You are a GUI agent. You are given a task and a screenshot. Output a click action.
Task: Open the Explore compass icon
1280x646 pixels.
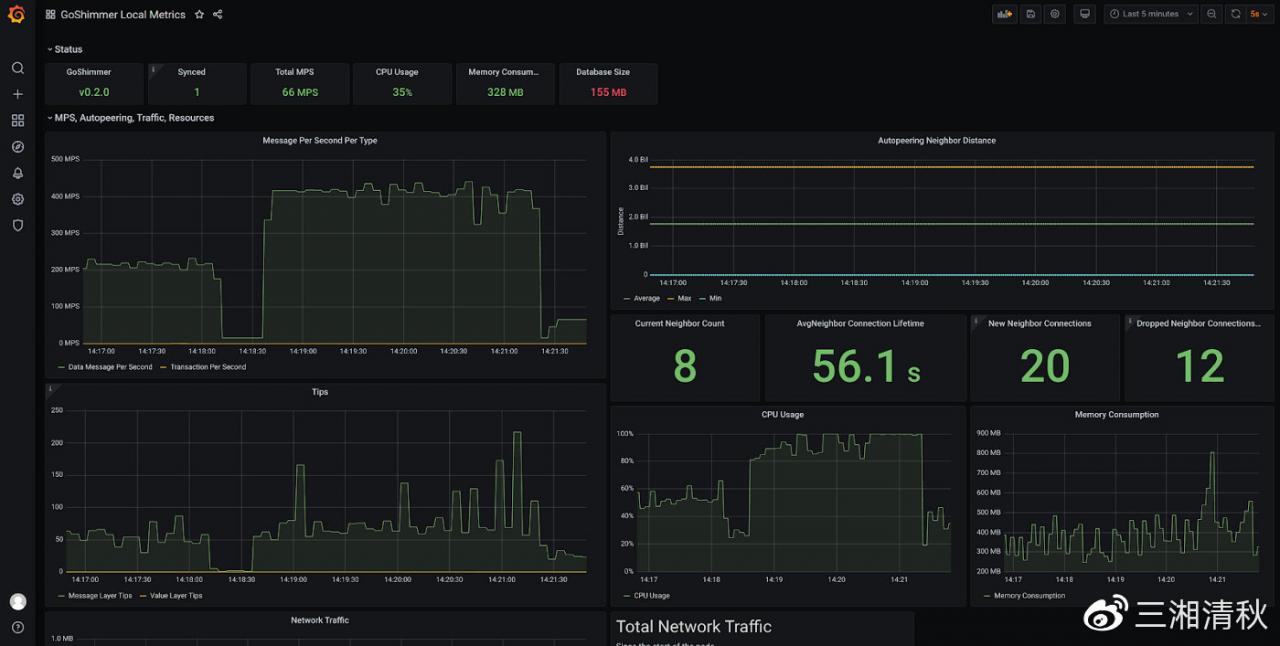pyautogui.click(x=17, y=147)
